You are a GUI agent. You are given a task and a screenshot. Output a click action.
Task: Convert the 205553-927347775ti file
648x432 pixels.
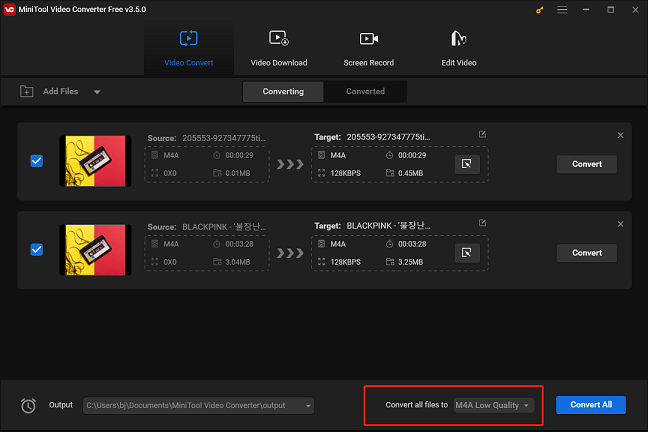click(x=587, y=164)
